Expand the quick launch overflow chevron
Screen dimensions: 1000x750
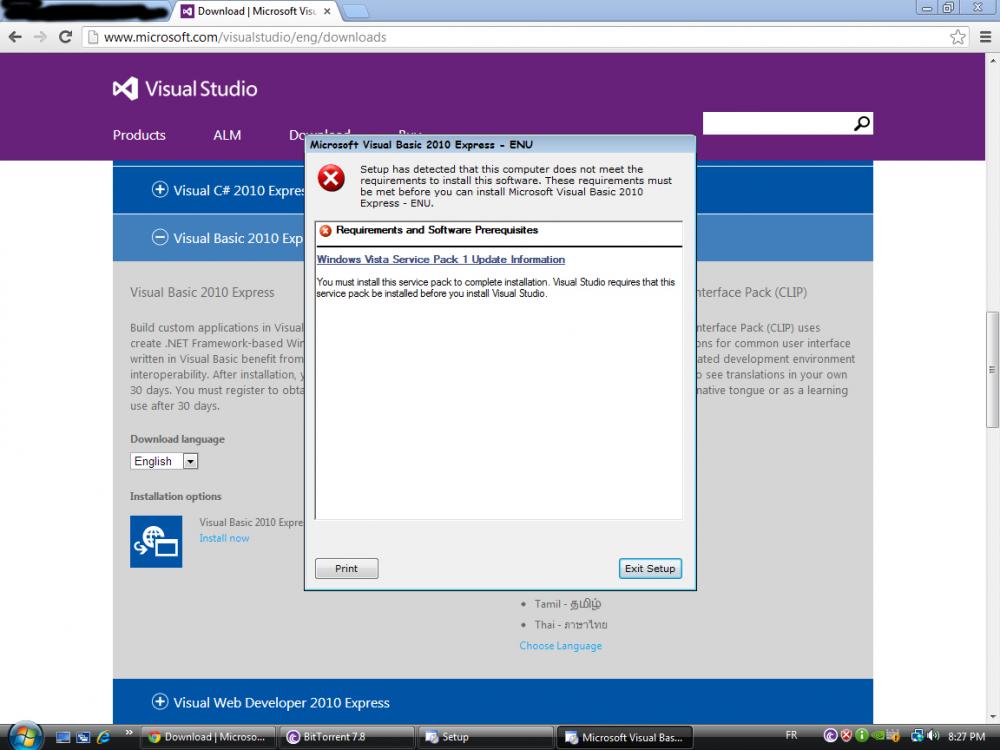[128, 733]
